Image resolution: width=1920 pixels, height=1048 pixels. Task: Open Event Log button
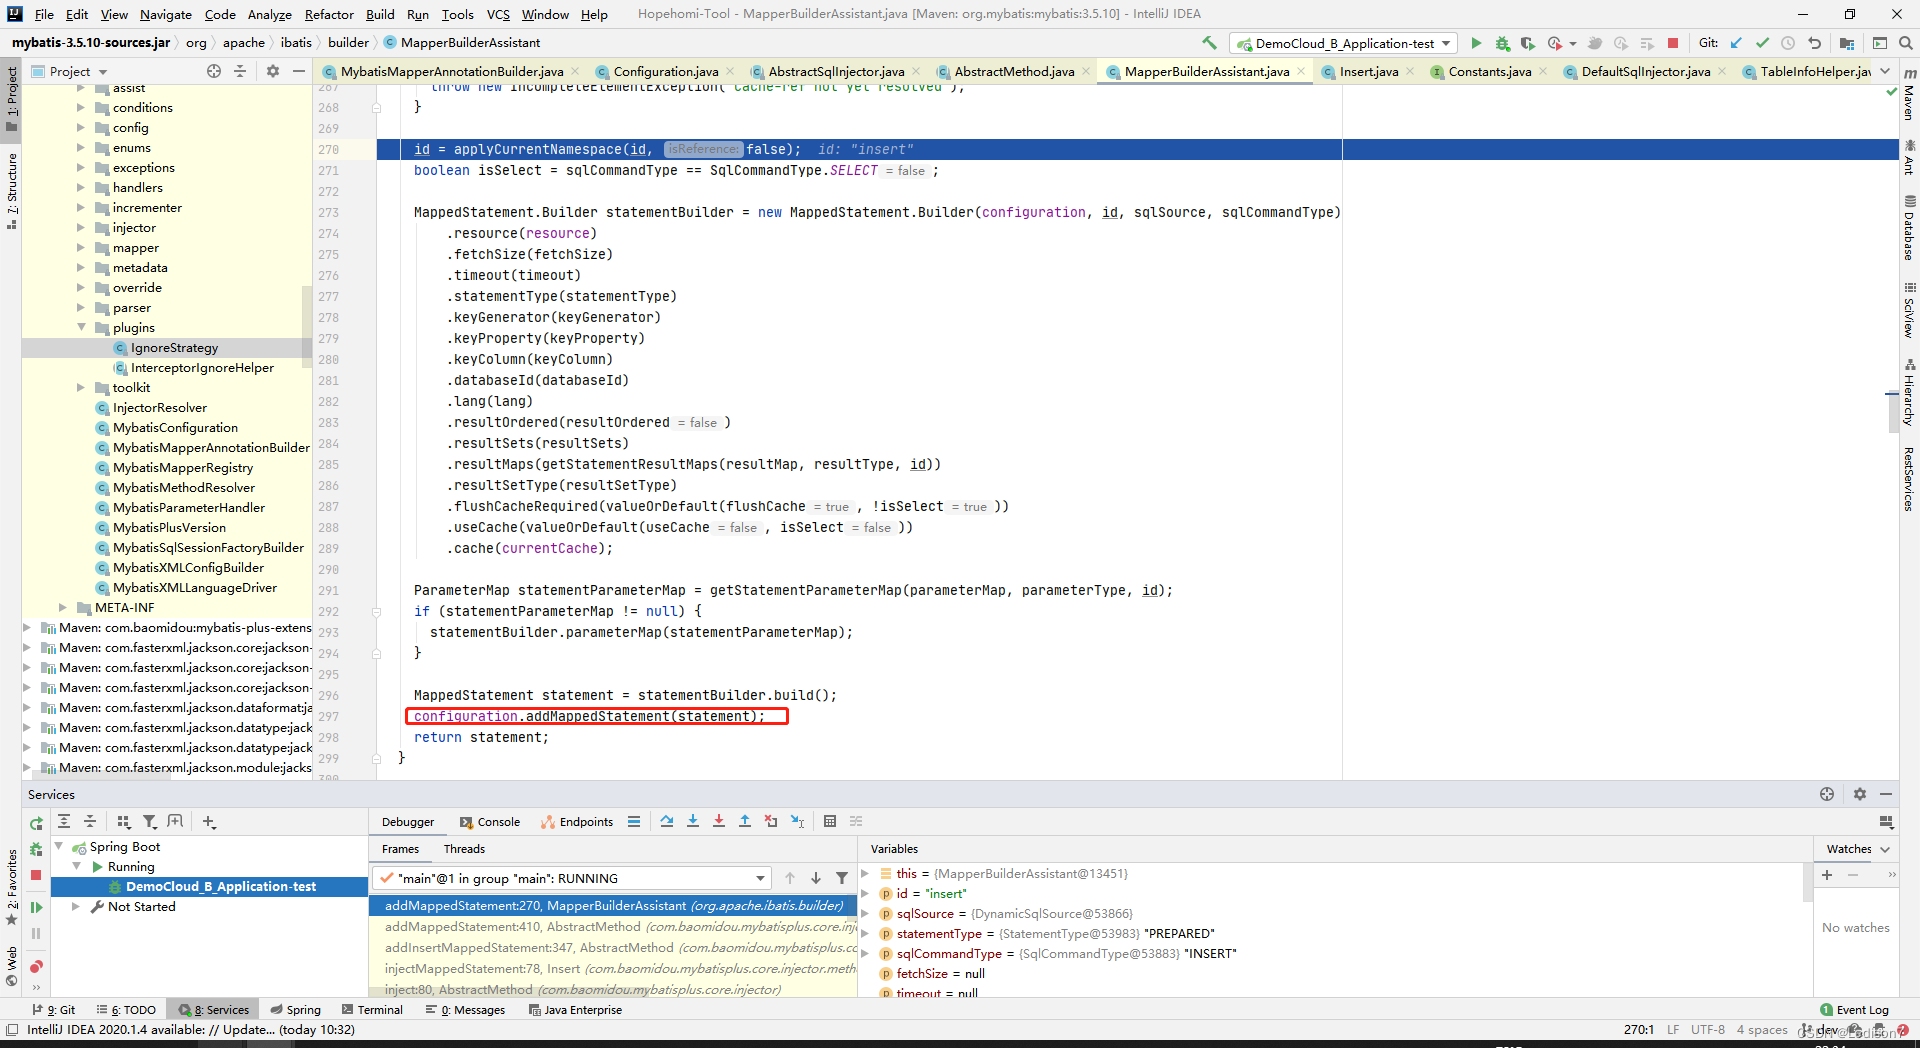click(x=1855, y=1010)
